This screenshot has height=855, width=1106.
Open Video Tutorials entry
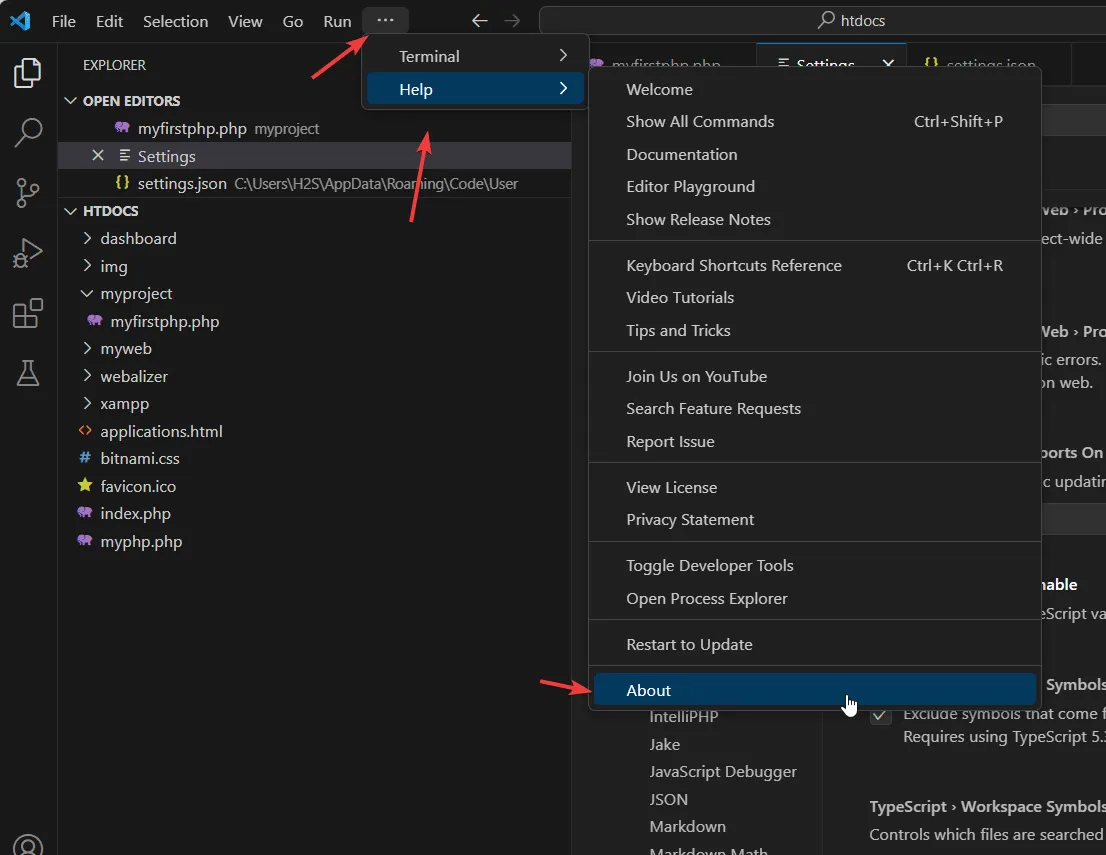click(x=815, y=297)
